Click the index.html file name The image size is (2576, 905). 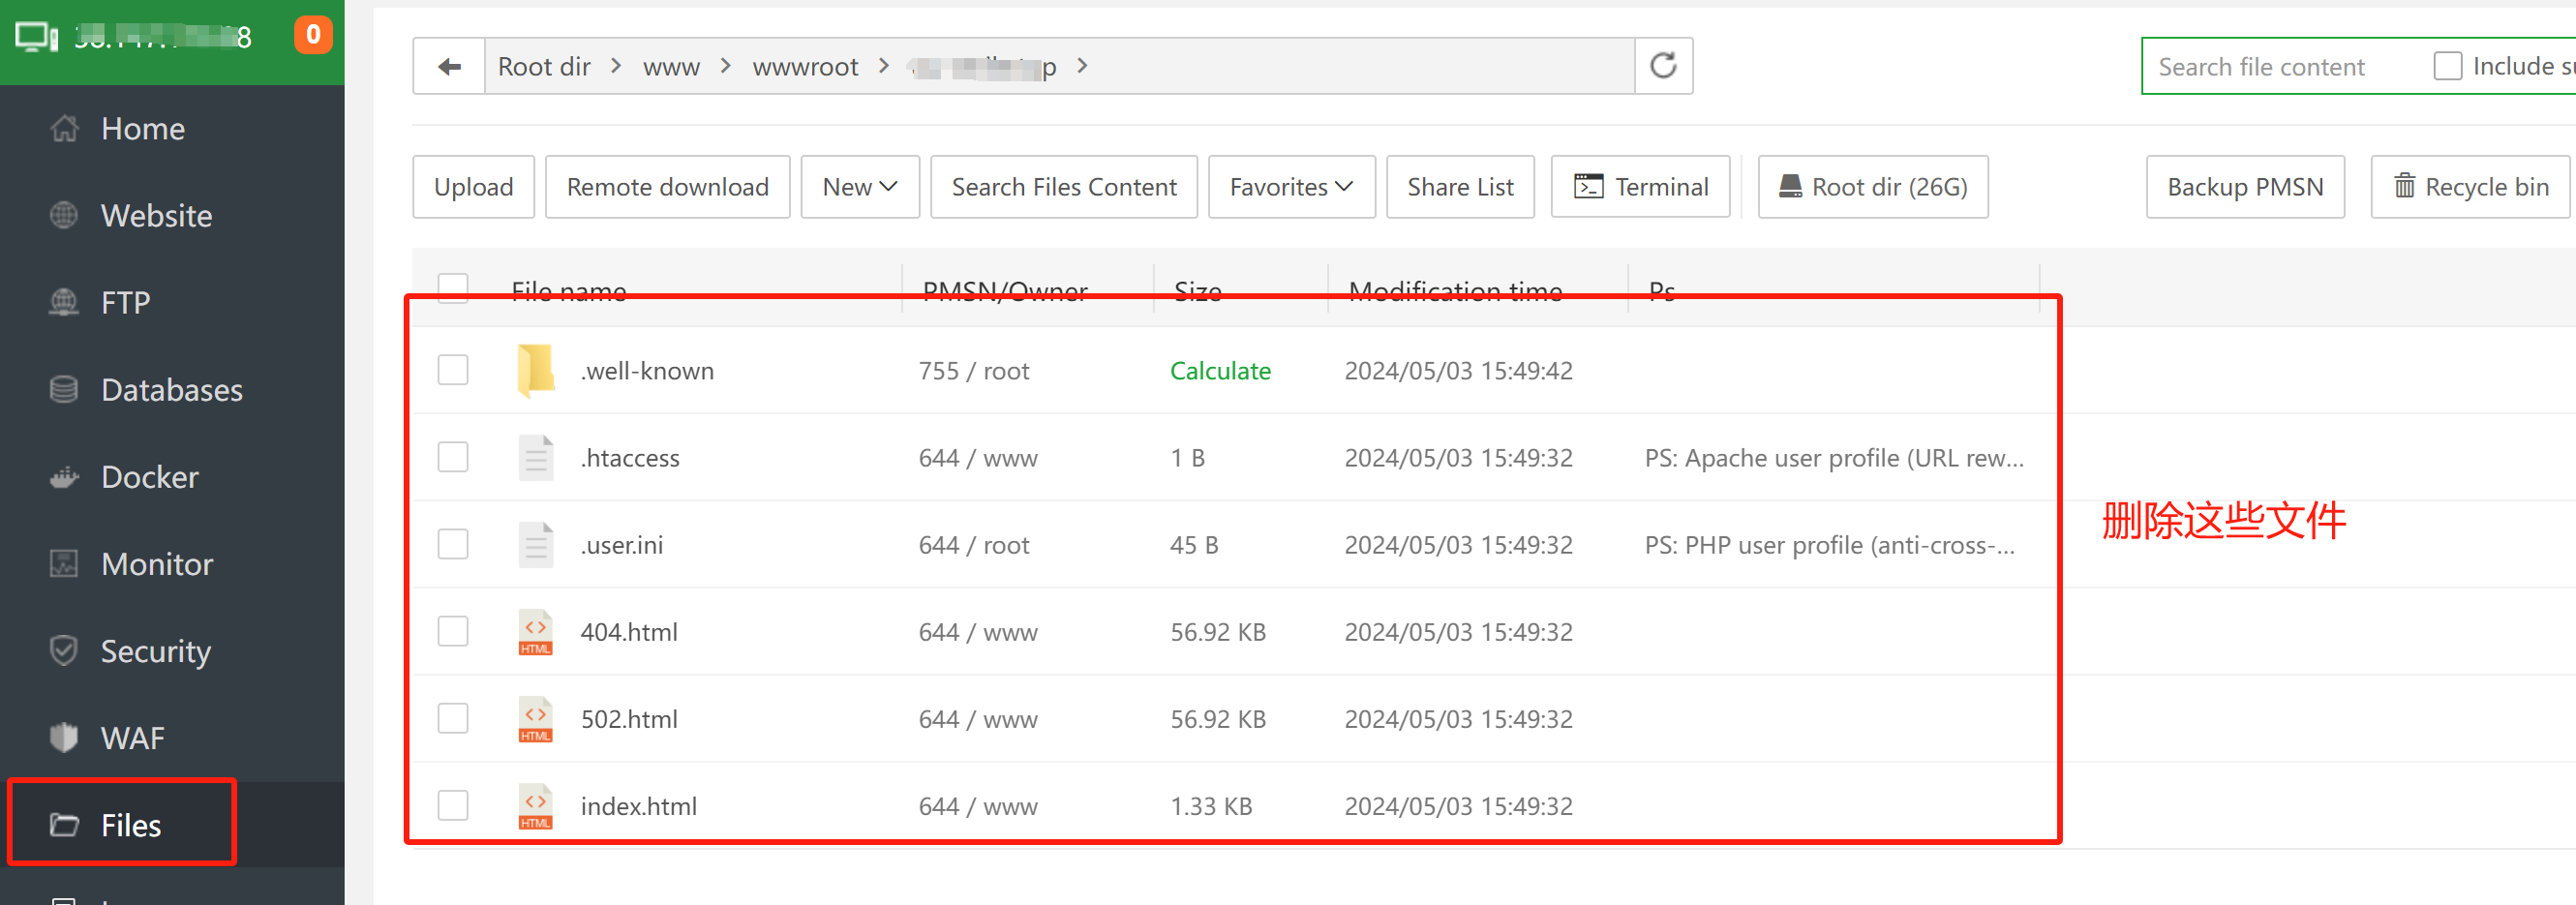click(x=638, y=806)
